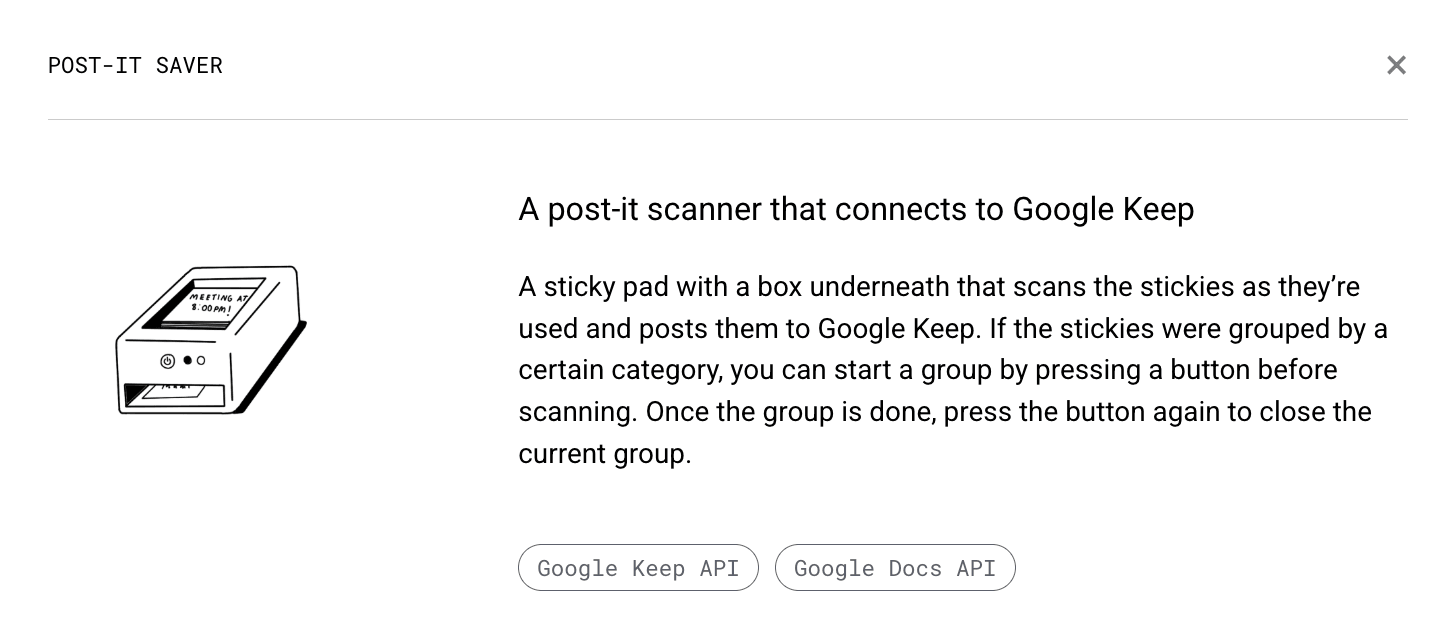Click the POST-IT SAVER header label
Viewport: 1452px width, 638px height.
(x=135, y=65)
